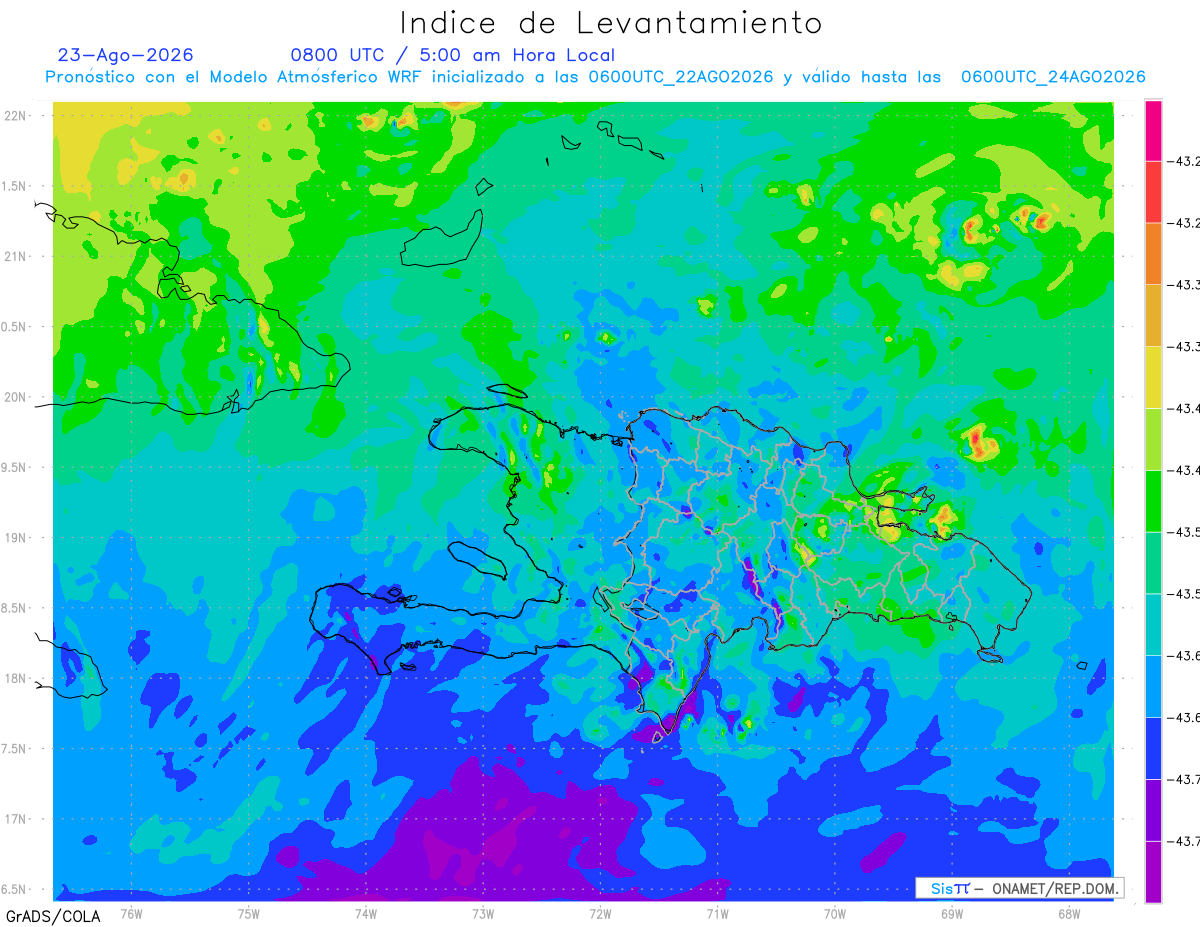Click the '20N' latitude label

[16, 398]
